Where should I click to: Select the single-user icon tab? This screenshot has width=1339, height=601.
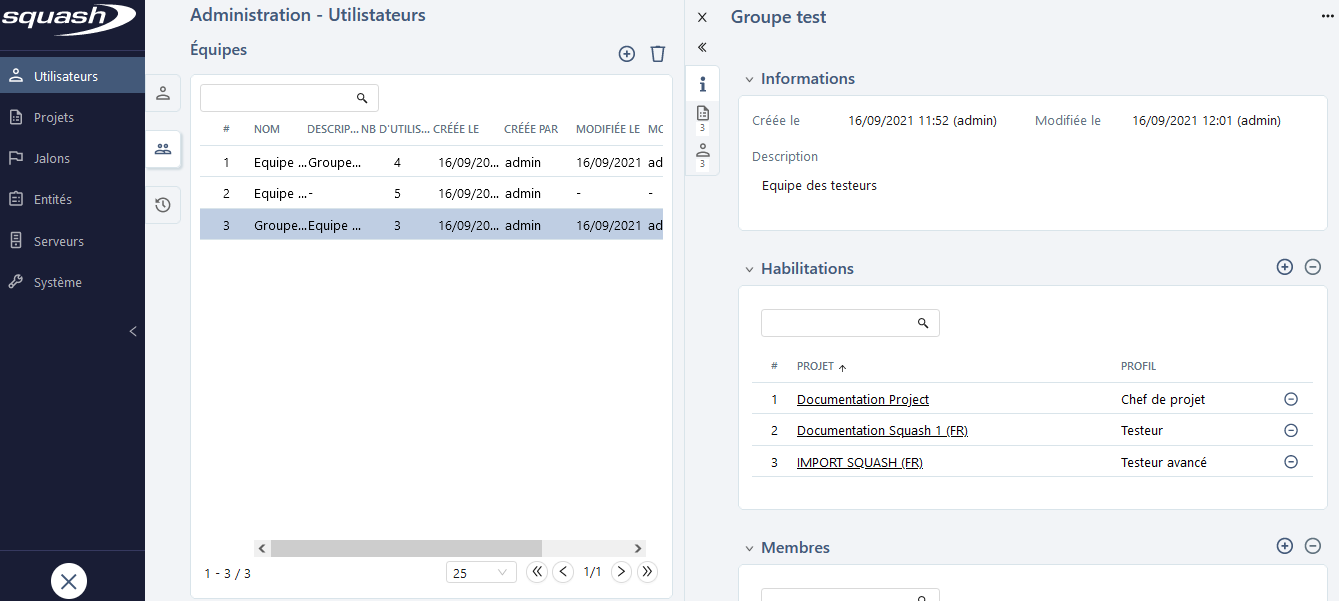[x=163, y=93]
